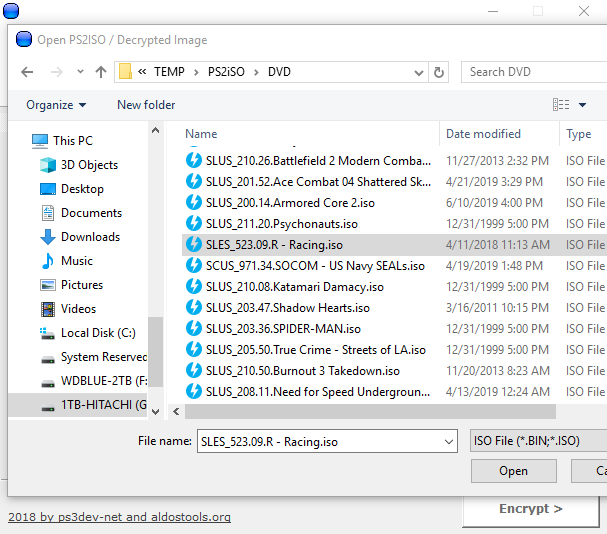Sort by Date modified column
This screenshot has height=534, width=607.
(483, 134)
